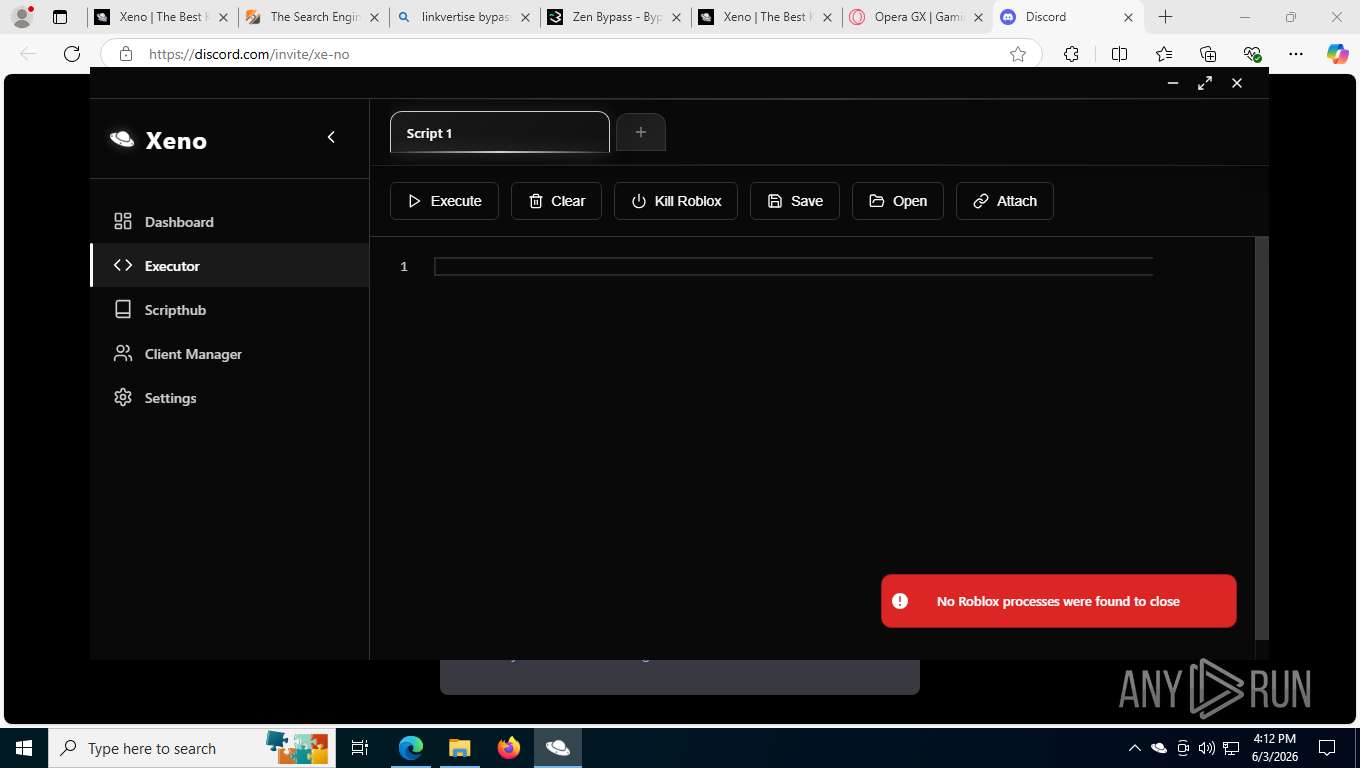Click the taskbar search box
Viewport: 1360px width, 768px height.
[192, 748]
